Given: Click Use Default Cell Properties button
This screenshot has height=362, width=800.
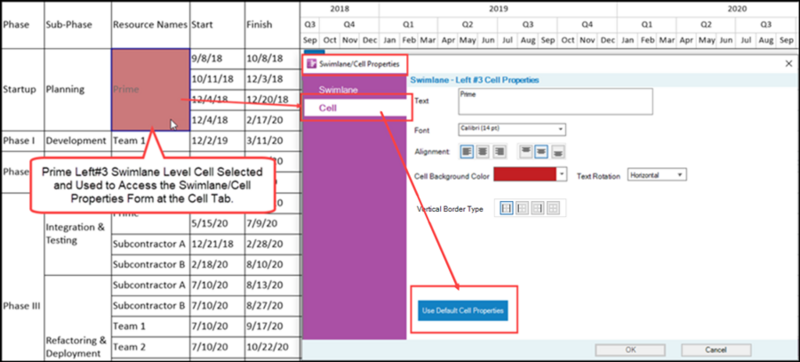Looking at the screenshot, I should coord(463,310).
